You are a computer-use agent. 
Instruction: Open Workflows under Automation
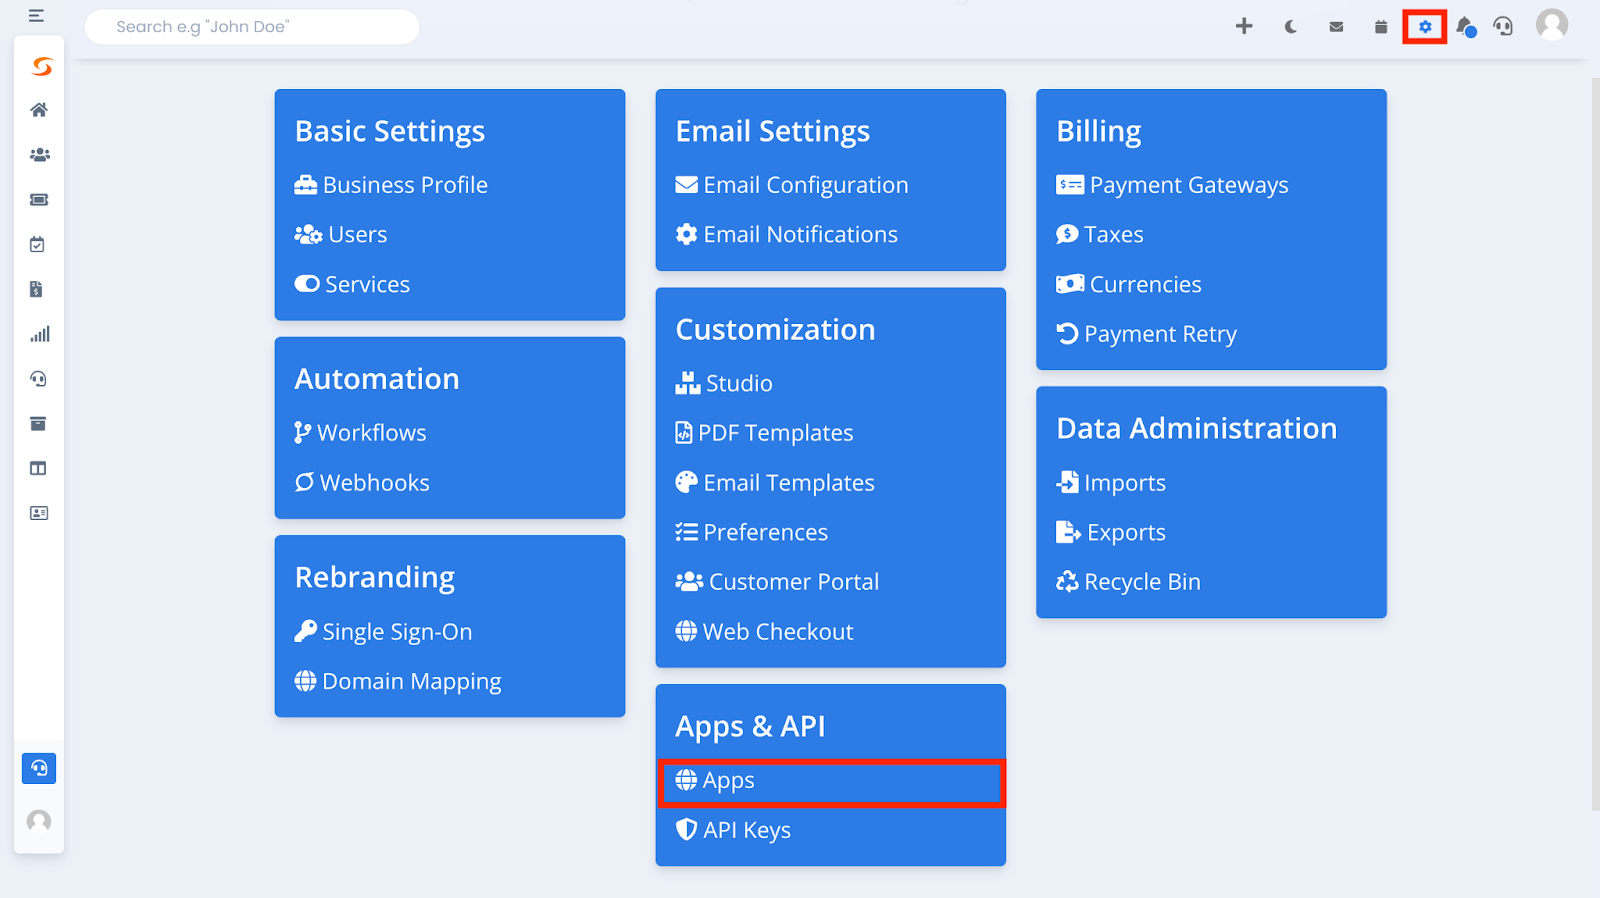[x=360, y=433]
